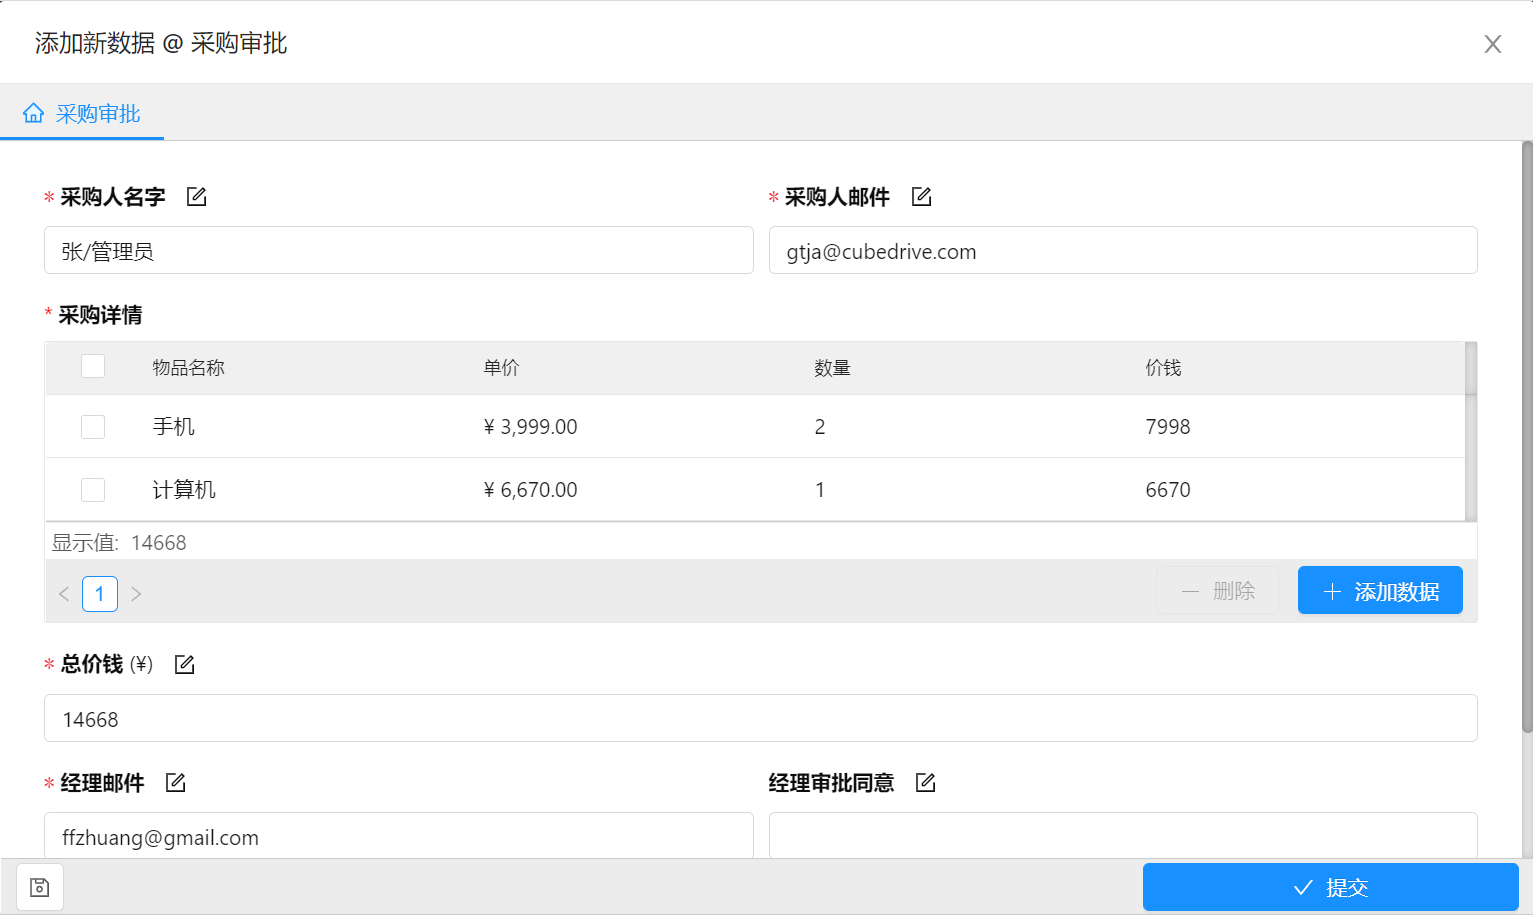Open the edit icon next to 总价钱

coord(185,664)
